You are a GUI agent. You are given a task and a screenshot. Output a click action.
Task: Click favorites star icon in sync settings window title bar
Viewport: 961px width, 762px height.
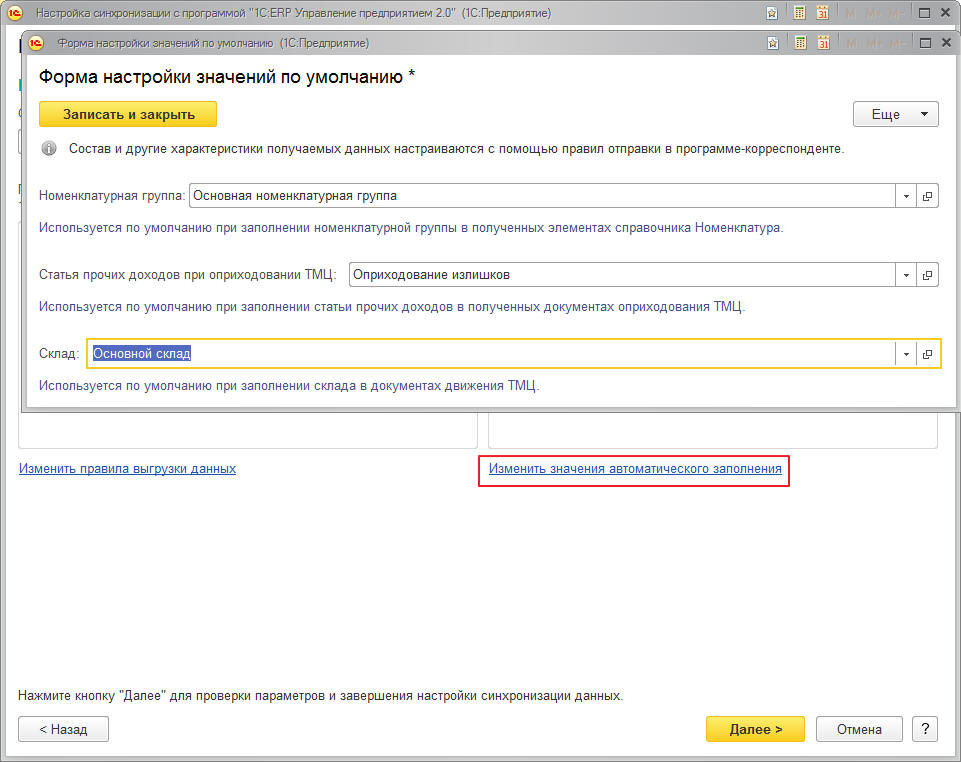[772, 13]
